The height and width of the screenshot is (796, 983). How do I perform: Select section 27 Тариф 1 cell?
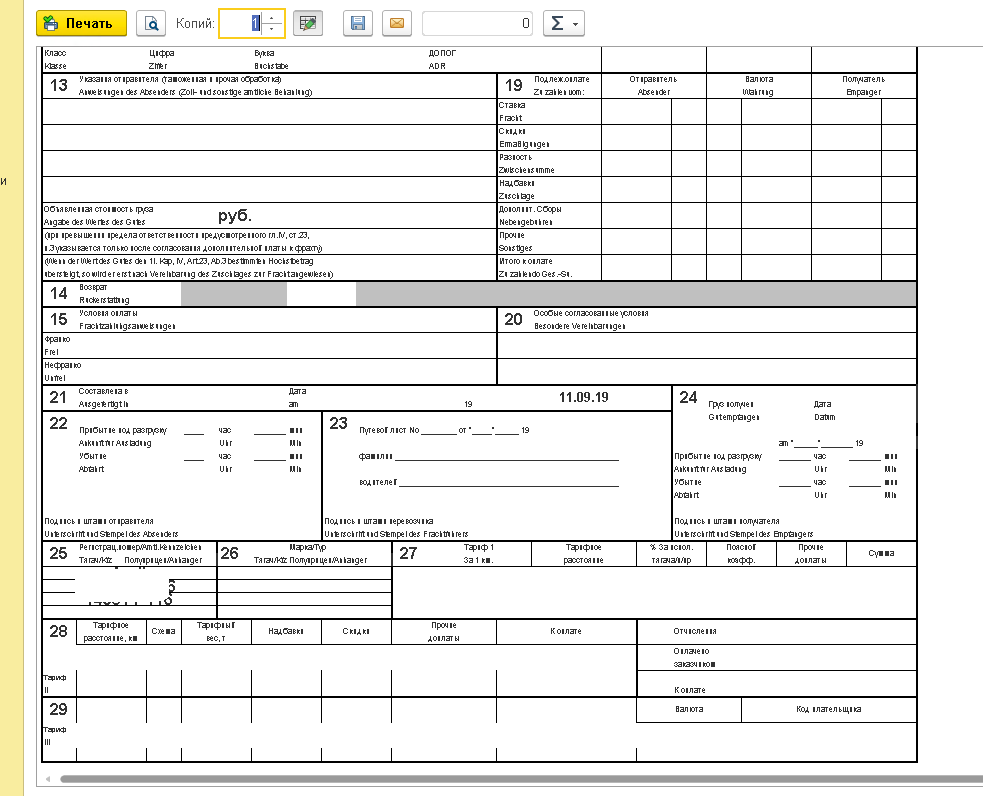pyautogui.click(x=479, y=553)
